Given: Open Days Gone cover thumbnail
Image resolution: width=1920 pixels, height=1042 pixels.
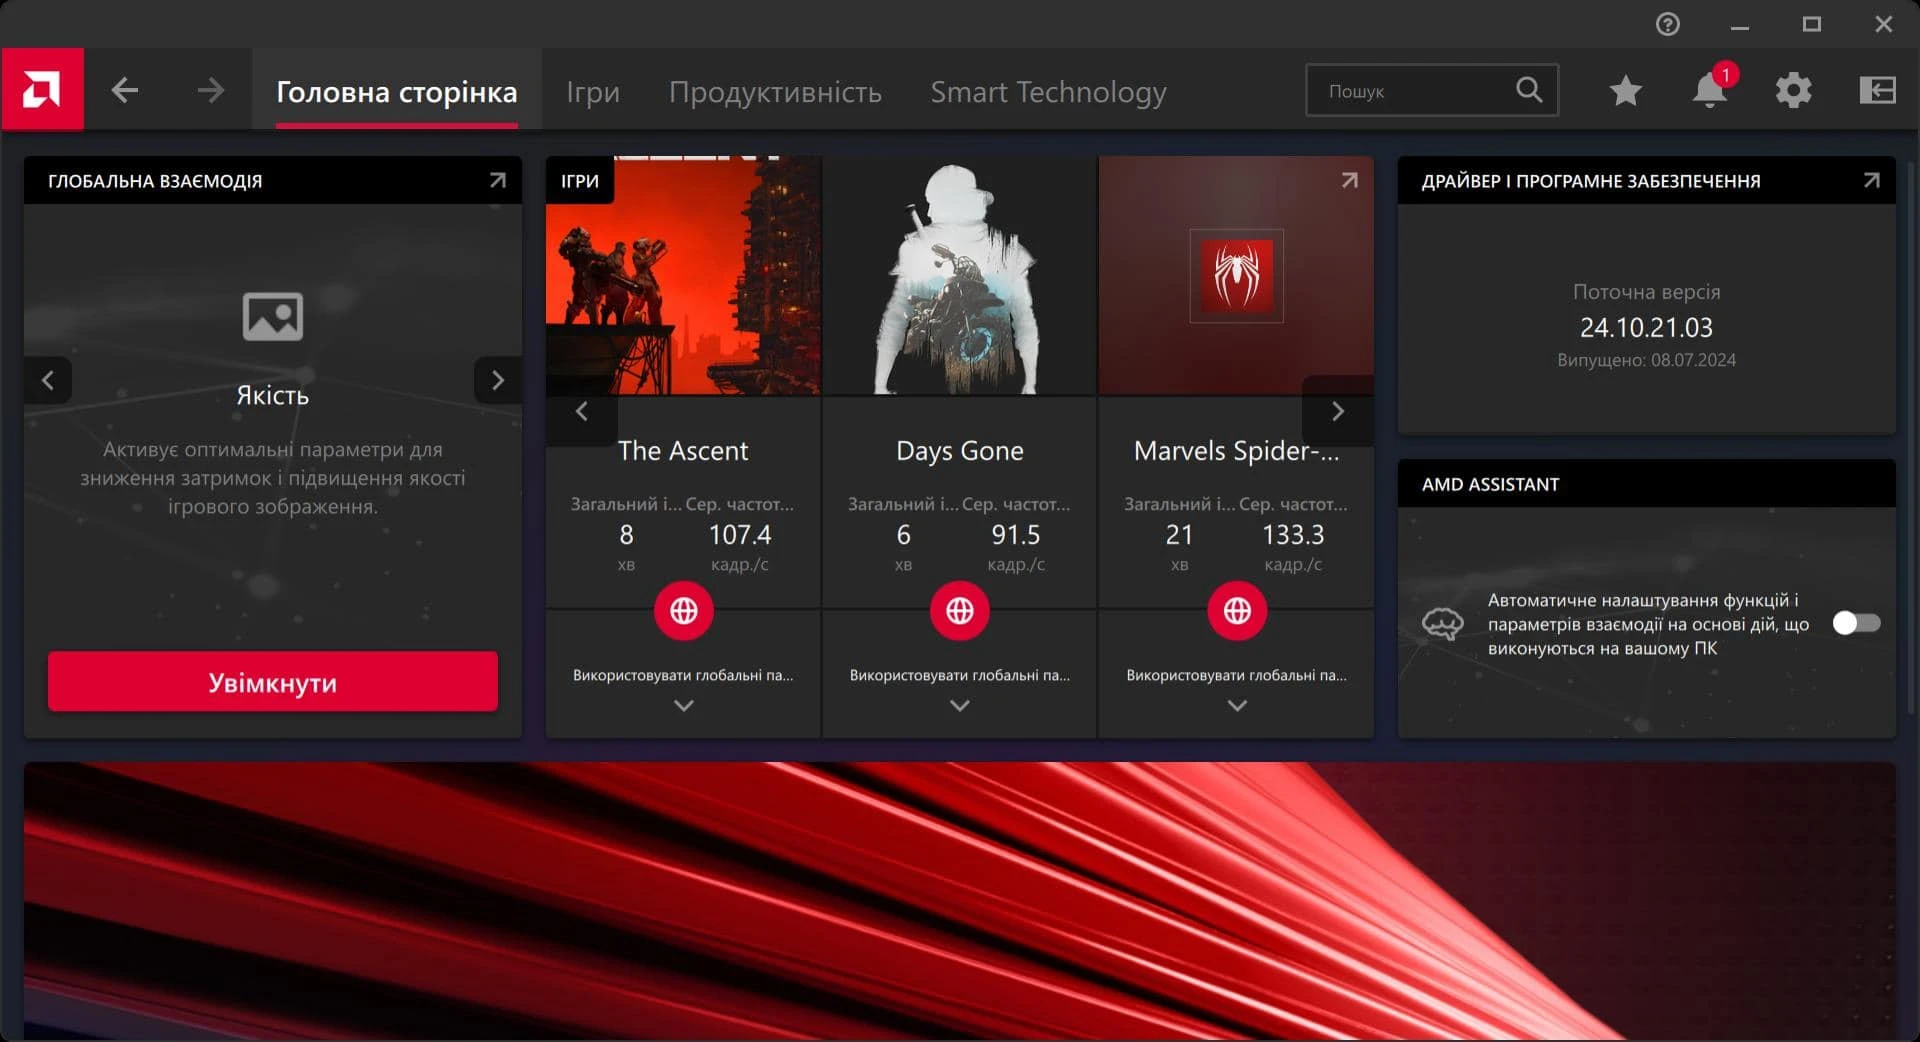Looking at the screenshot, I should (960, 275).
